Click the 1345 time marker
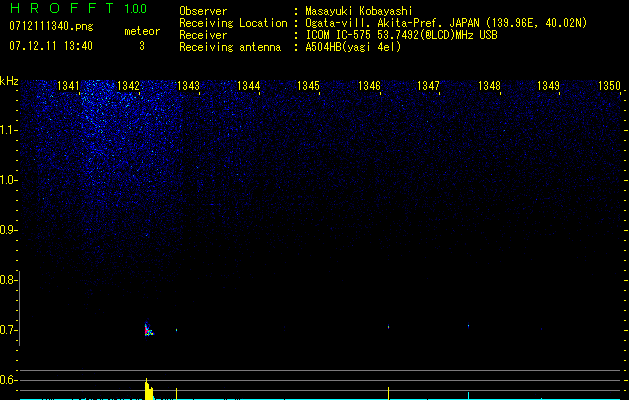Viewport: 629px width, 400px height. (308, 86)
